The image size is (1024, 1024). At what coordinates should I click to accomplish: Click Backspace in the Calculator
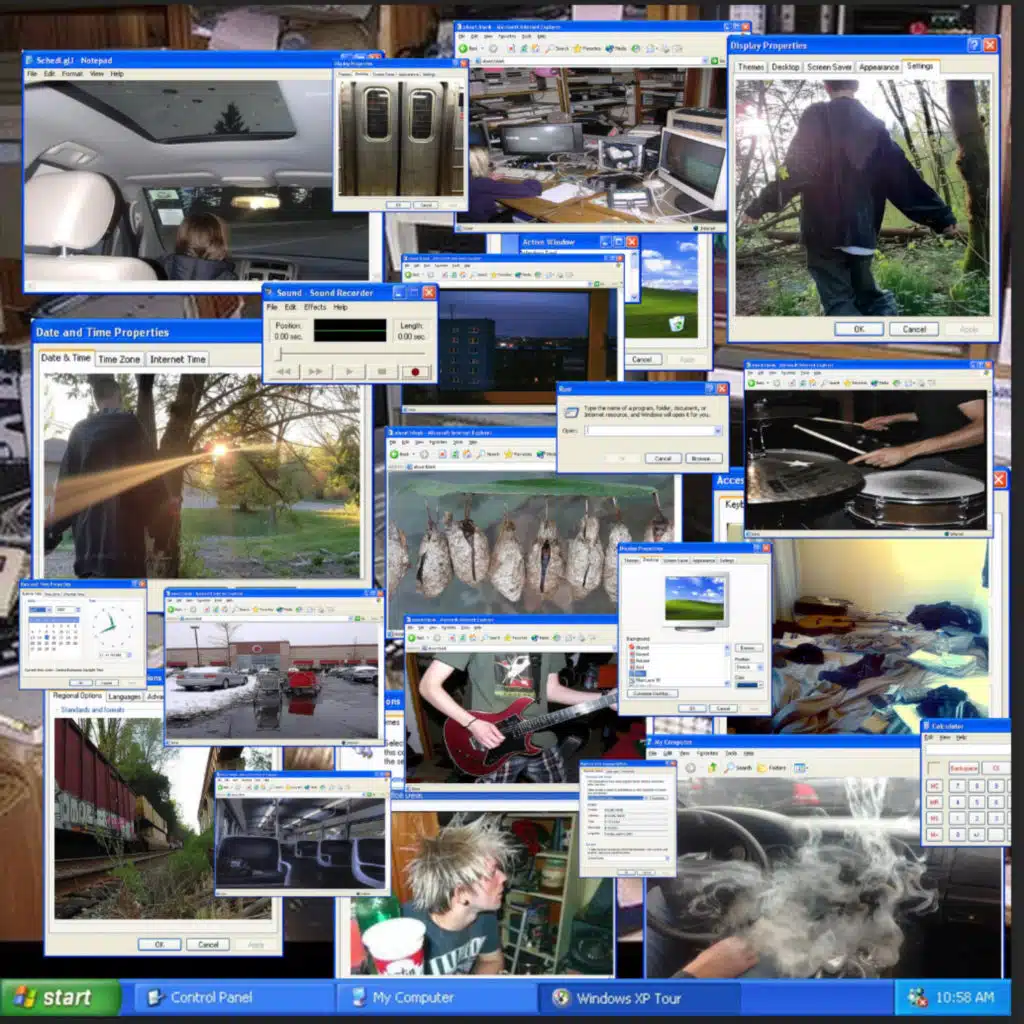click(x=963, y=768)
